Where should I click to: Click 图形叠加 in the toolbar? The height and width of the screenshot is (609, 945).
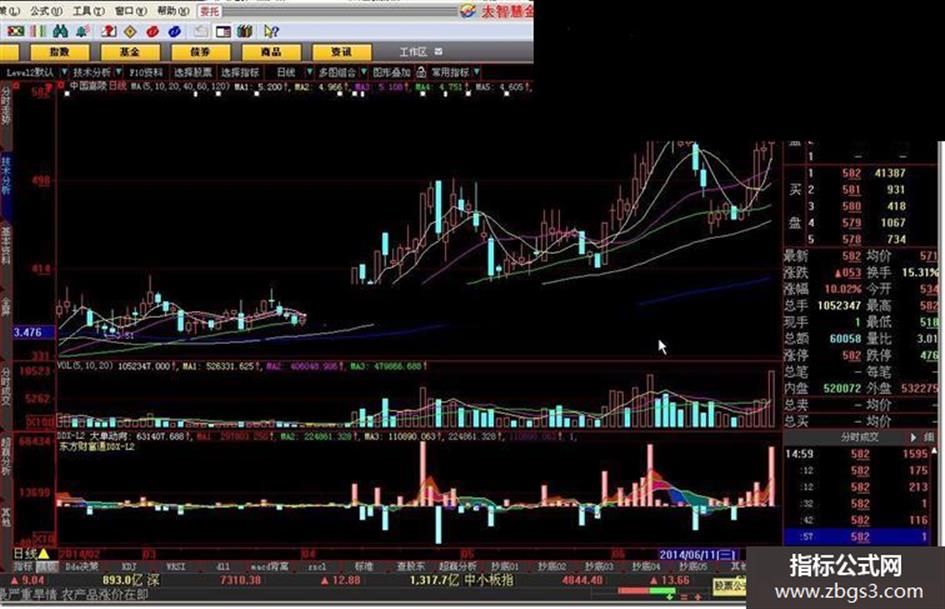tap(392, 72)
